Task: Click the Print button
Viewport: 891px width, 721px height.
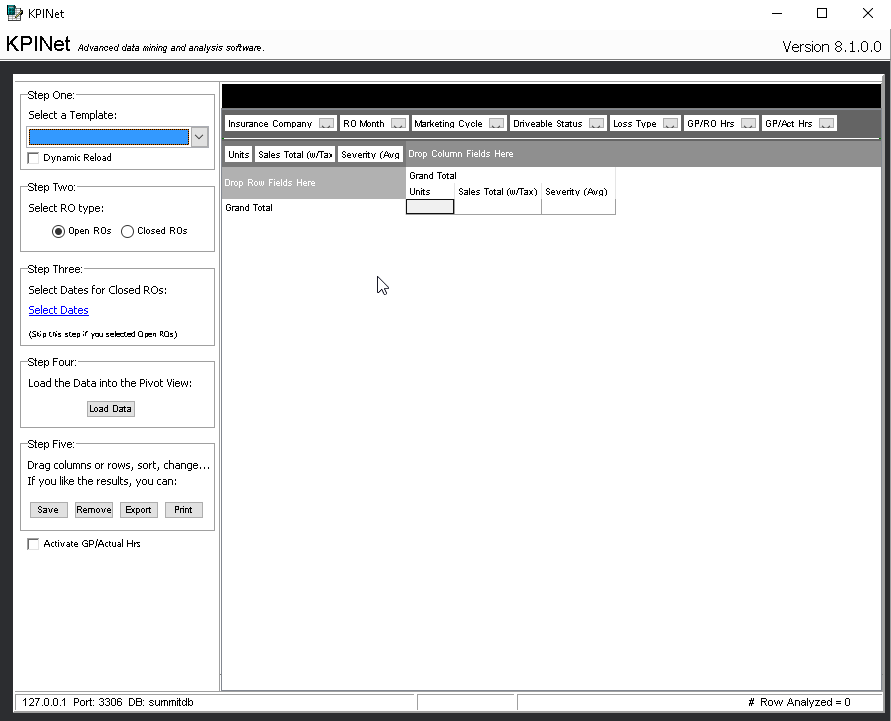Action: pos(183,510)
